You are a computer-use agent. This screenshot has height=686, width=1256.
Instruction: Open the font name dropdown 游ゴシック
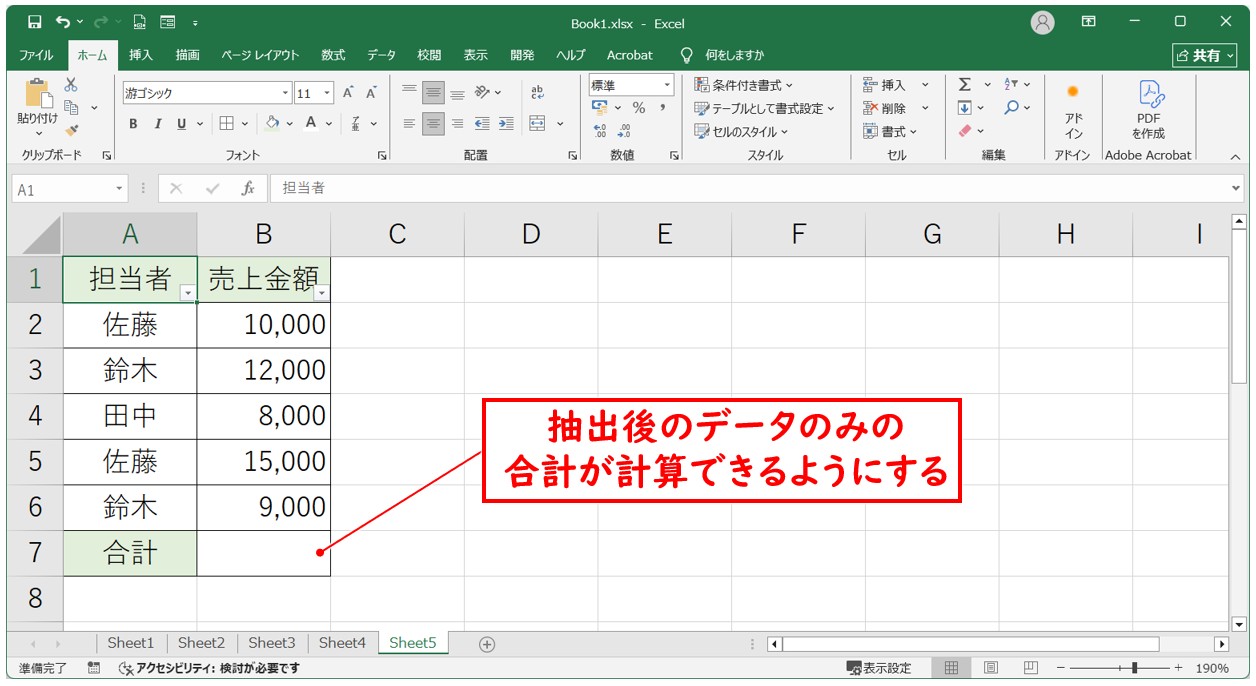[285, 93]
